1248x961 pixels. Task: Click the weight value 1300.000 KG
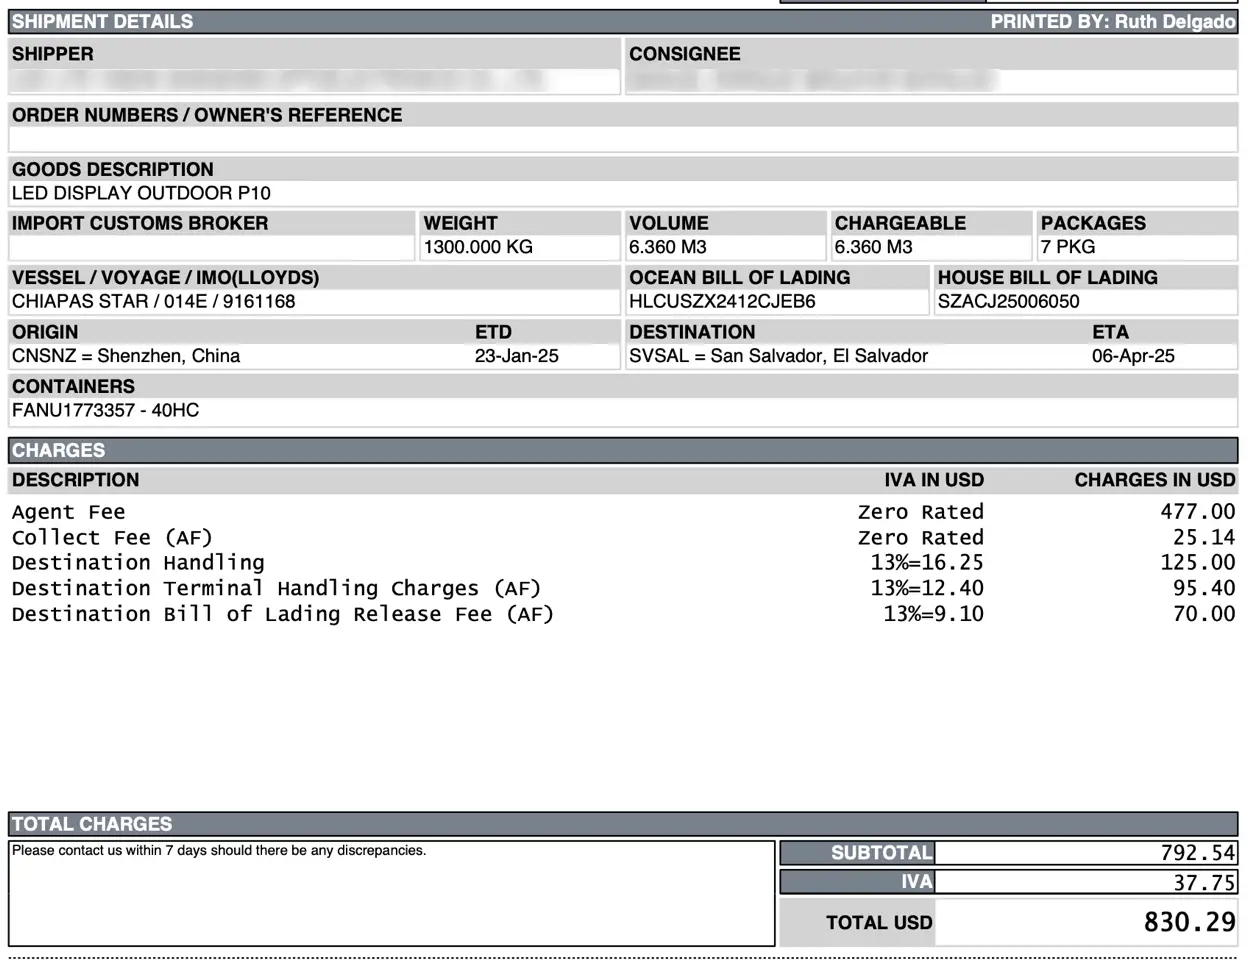[x=478, y=247]
